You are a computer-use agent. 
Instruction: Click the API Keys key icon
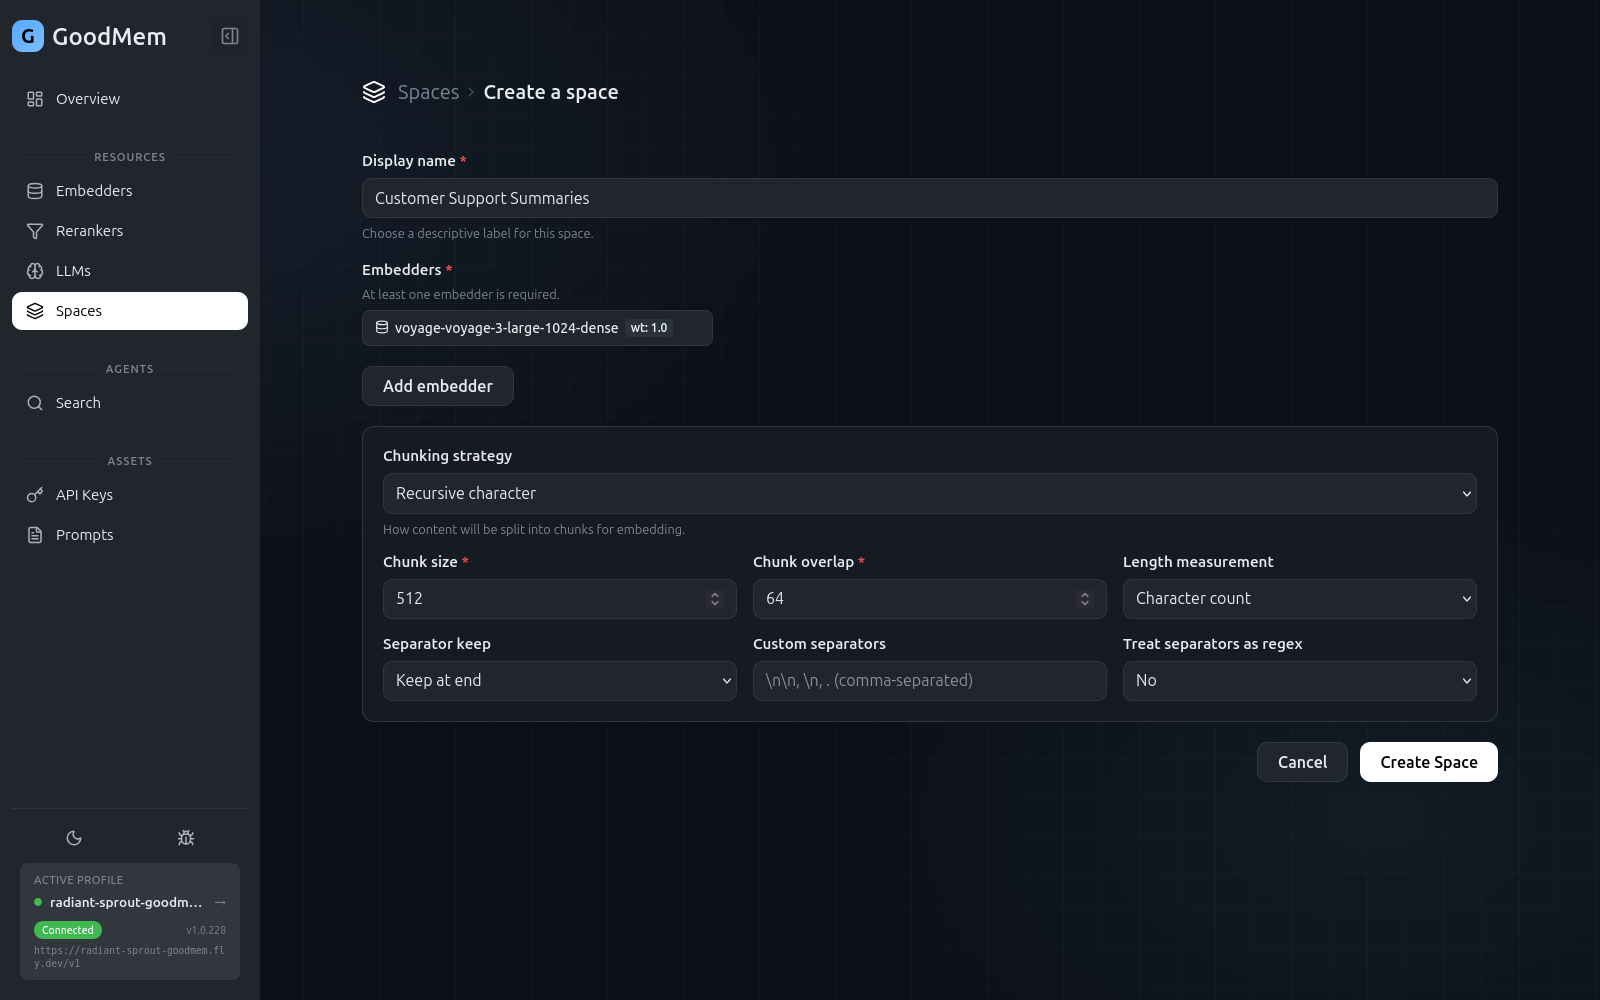pos(35,494)
